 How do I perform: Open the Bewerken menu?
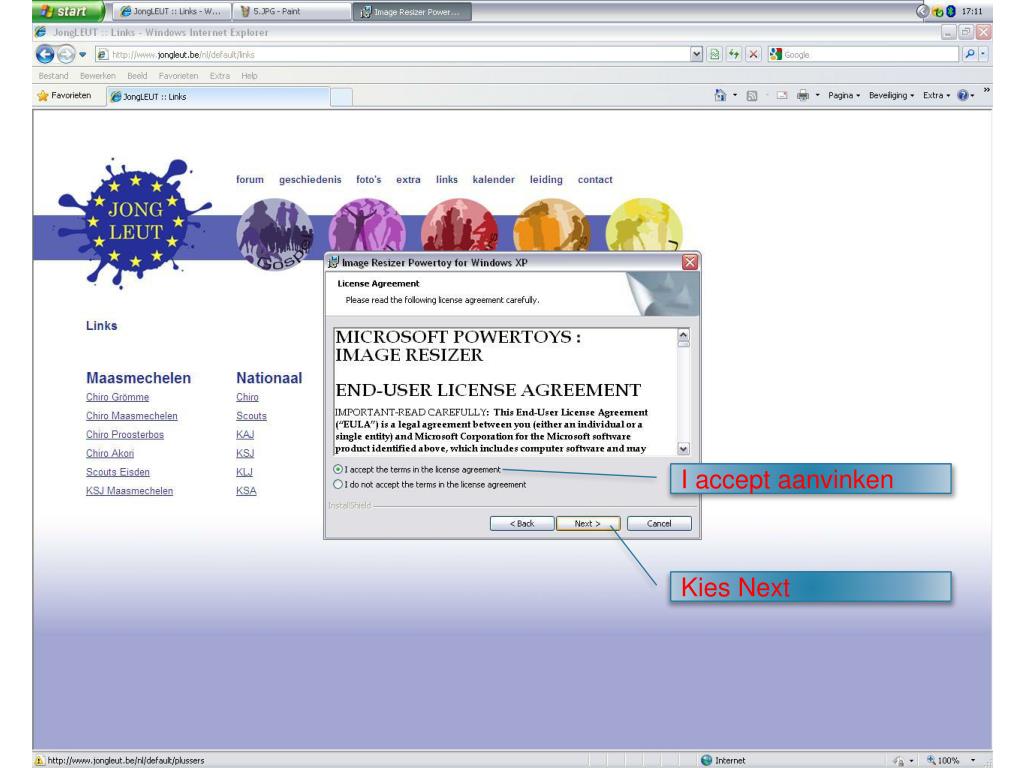97,76
